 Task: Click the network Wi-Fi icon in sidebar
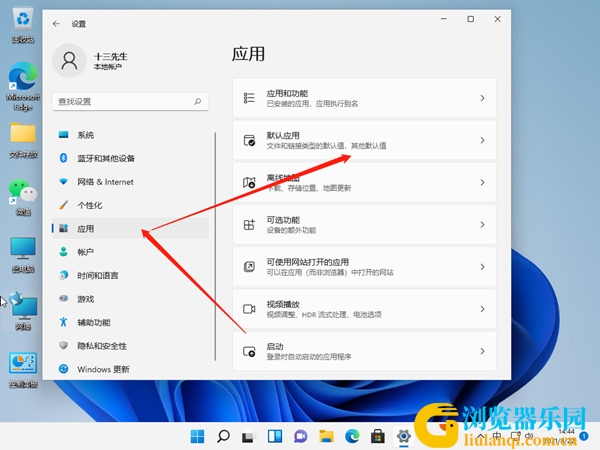[64, 181]
